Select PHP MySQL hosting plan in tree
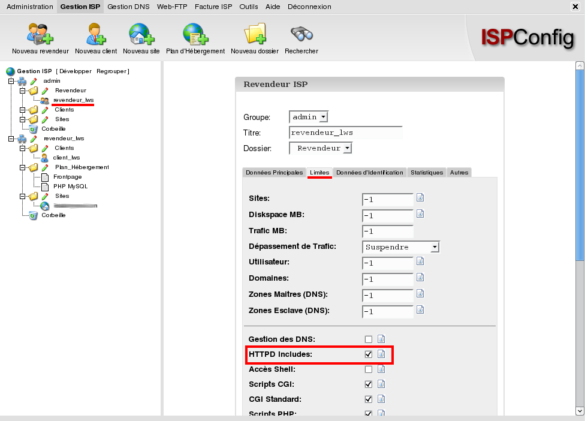Image resolution: width=585 pixels, height=421 pixels. coord(71,186)
